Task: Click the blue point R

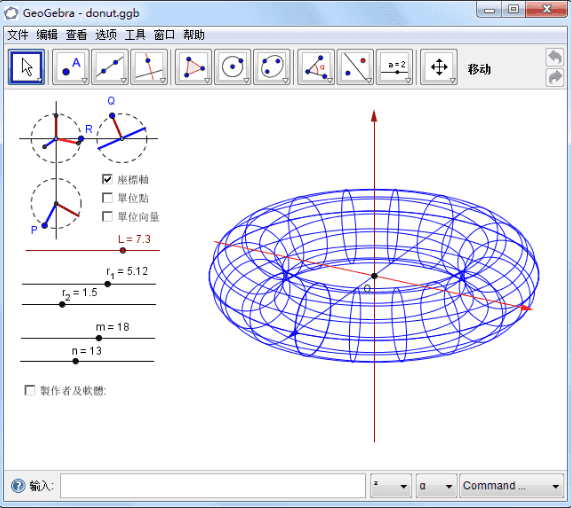Action: (81, 139)
